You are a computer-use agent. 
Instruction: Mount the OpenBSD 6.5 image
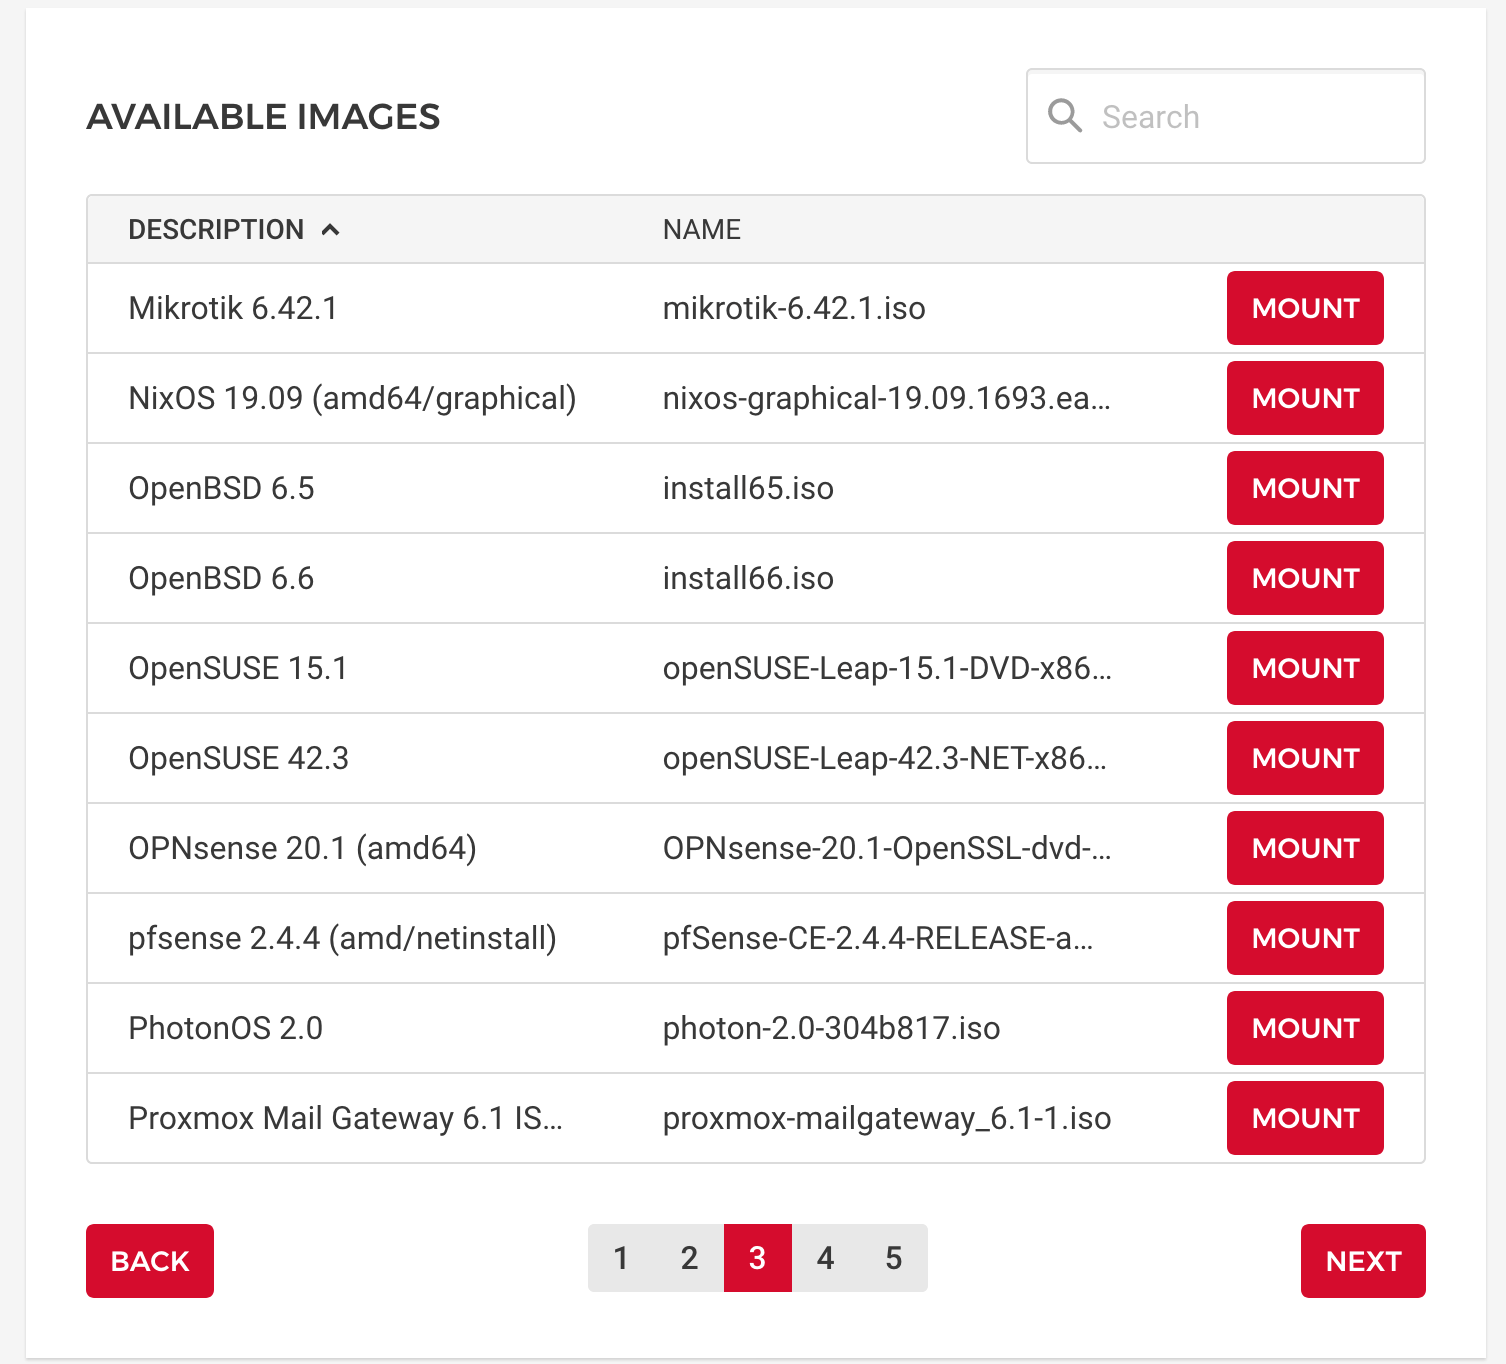(1305, 488)
